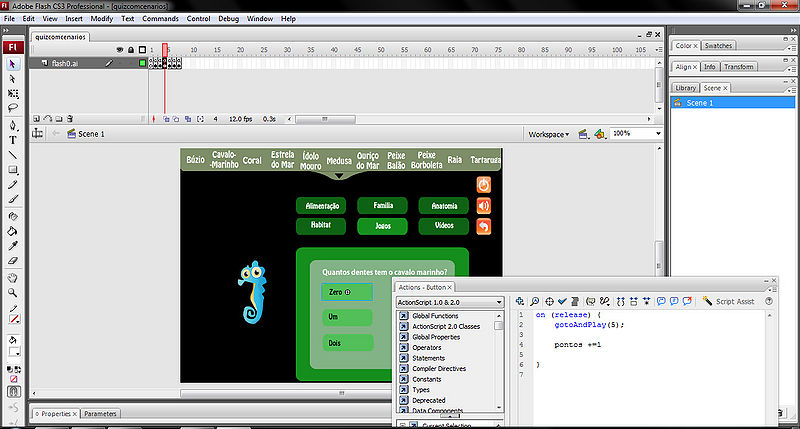Select the Text tool in toolbox

pos(13,140)
